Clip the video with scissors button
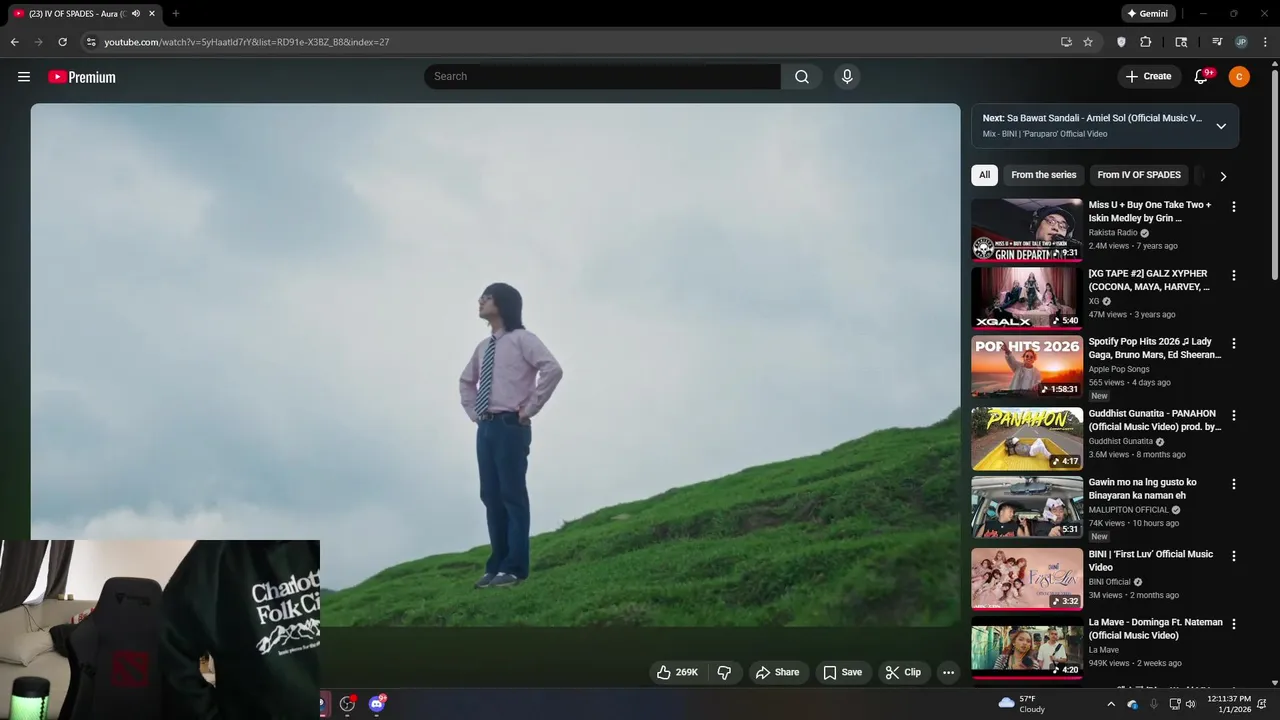The image size is (1280, 720). [x=903, y=672]
